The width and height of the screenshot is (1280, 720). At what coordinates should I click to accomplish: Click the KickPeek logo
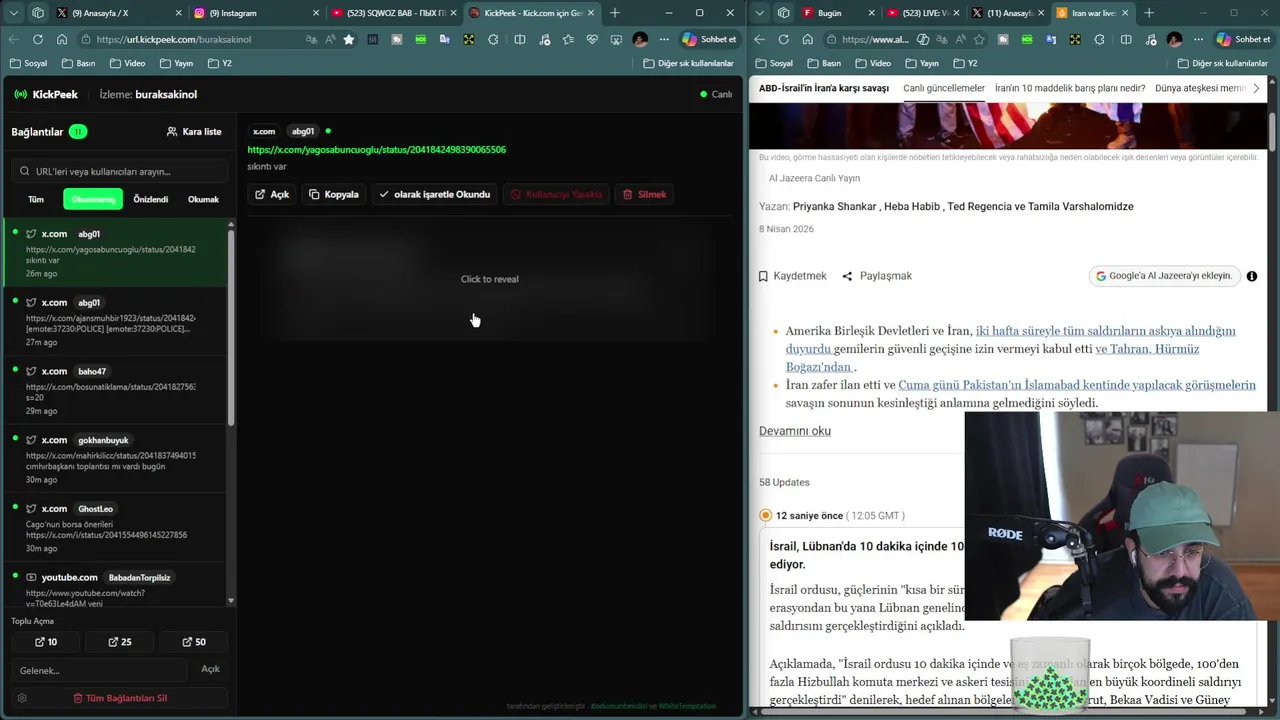45,94
